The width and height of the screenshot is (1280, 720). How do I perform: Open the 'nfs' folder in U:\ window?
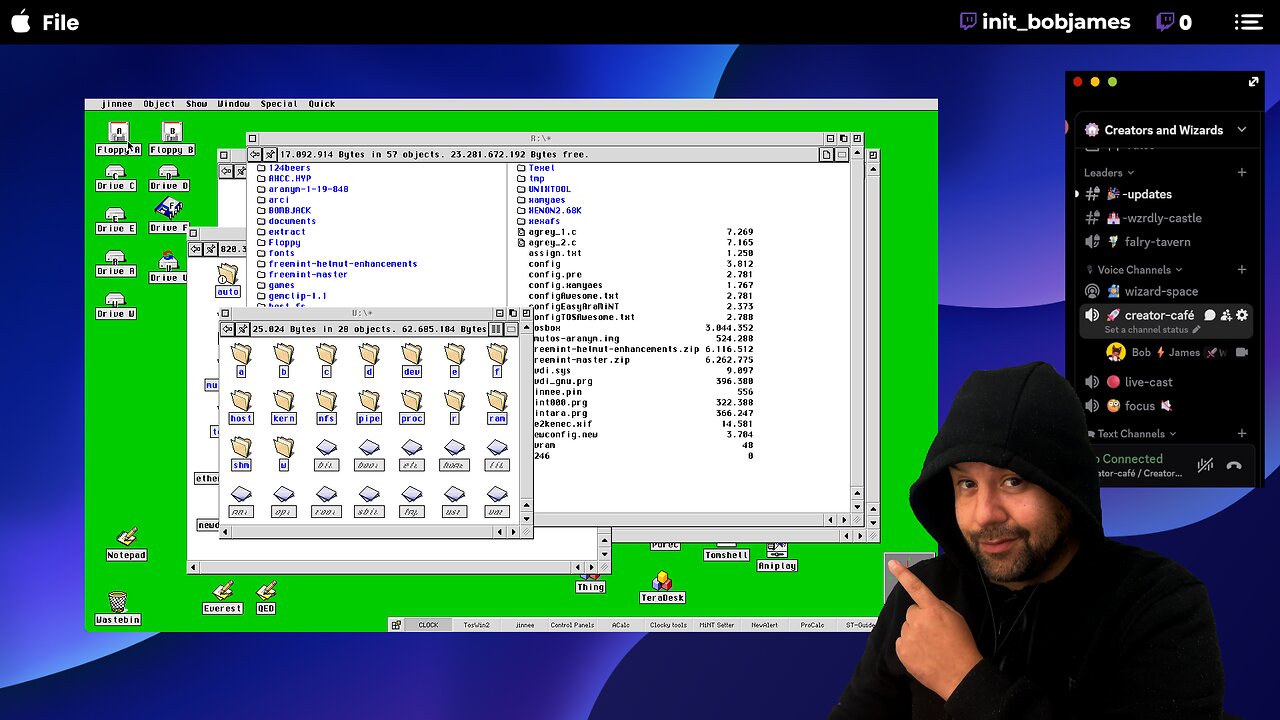coord(326,407)
